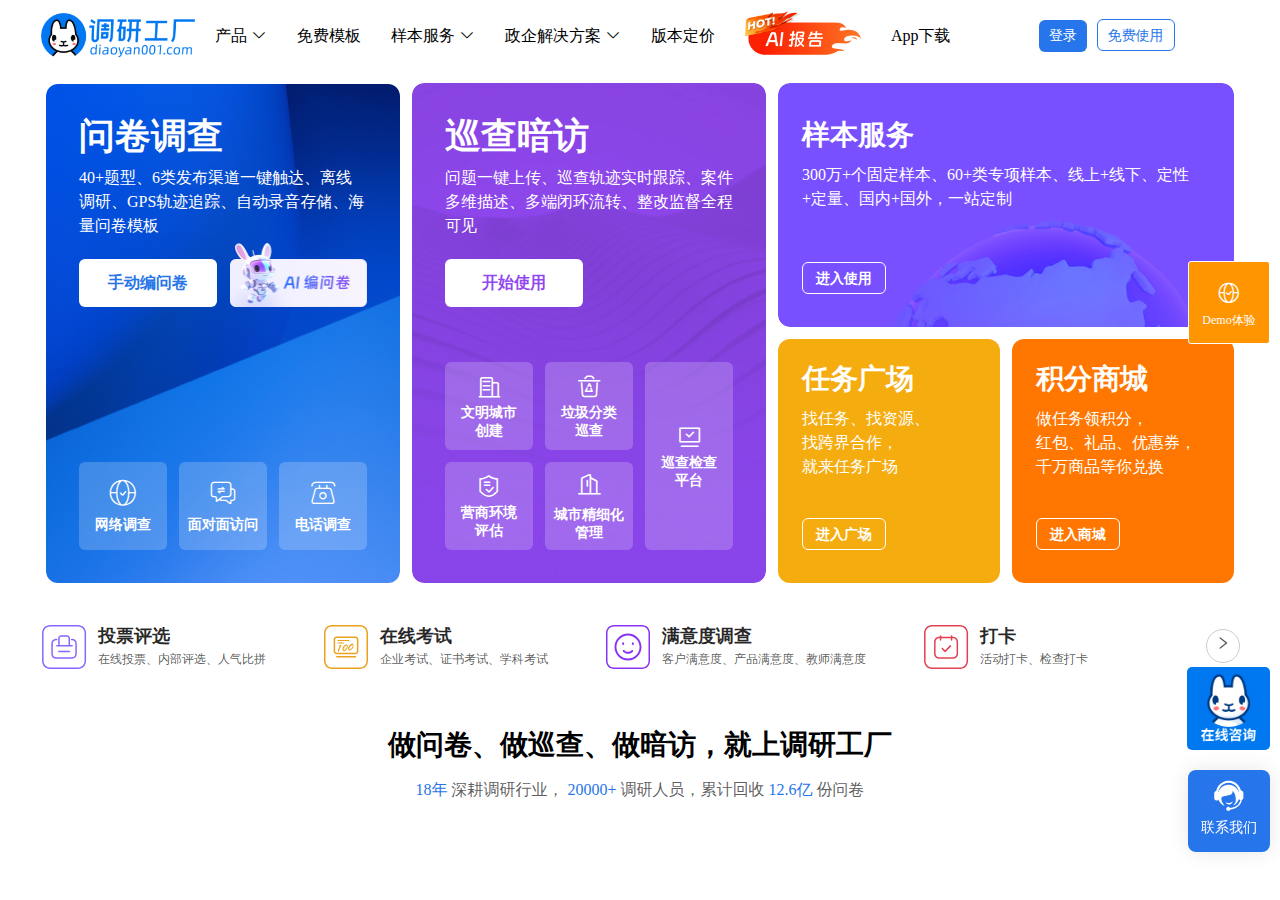Click 进入使用 in 样本服务 card
This screenshot has height=900, width=1280.
point(844,278)
